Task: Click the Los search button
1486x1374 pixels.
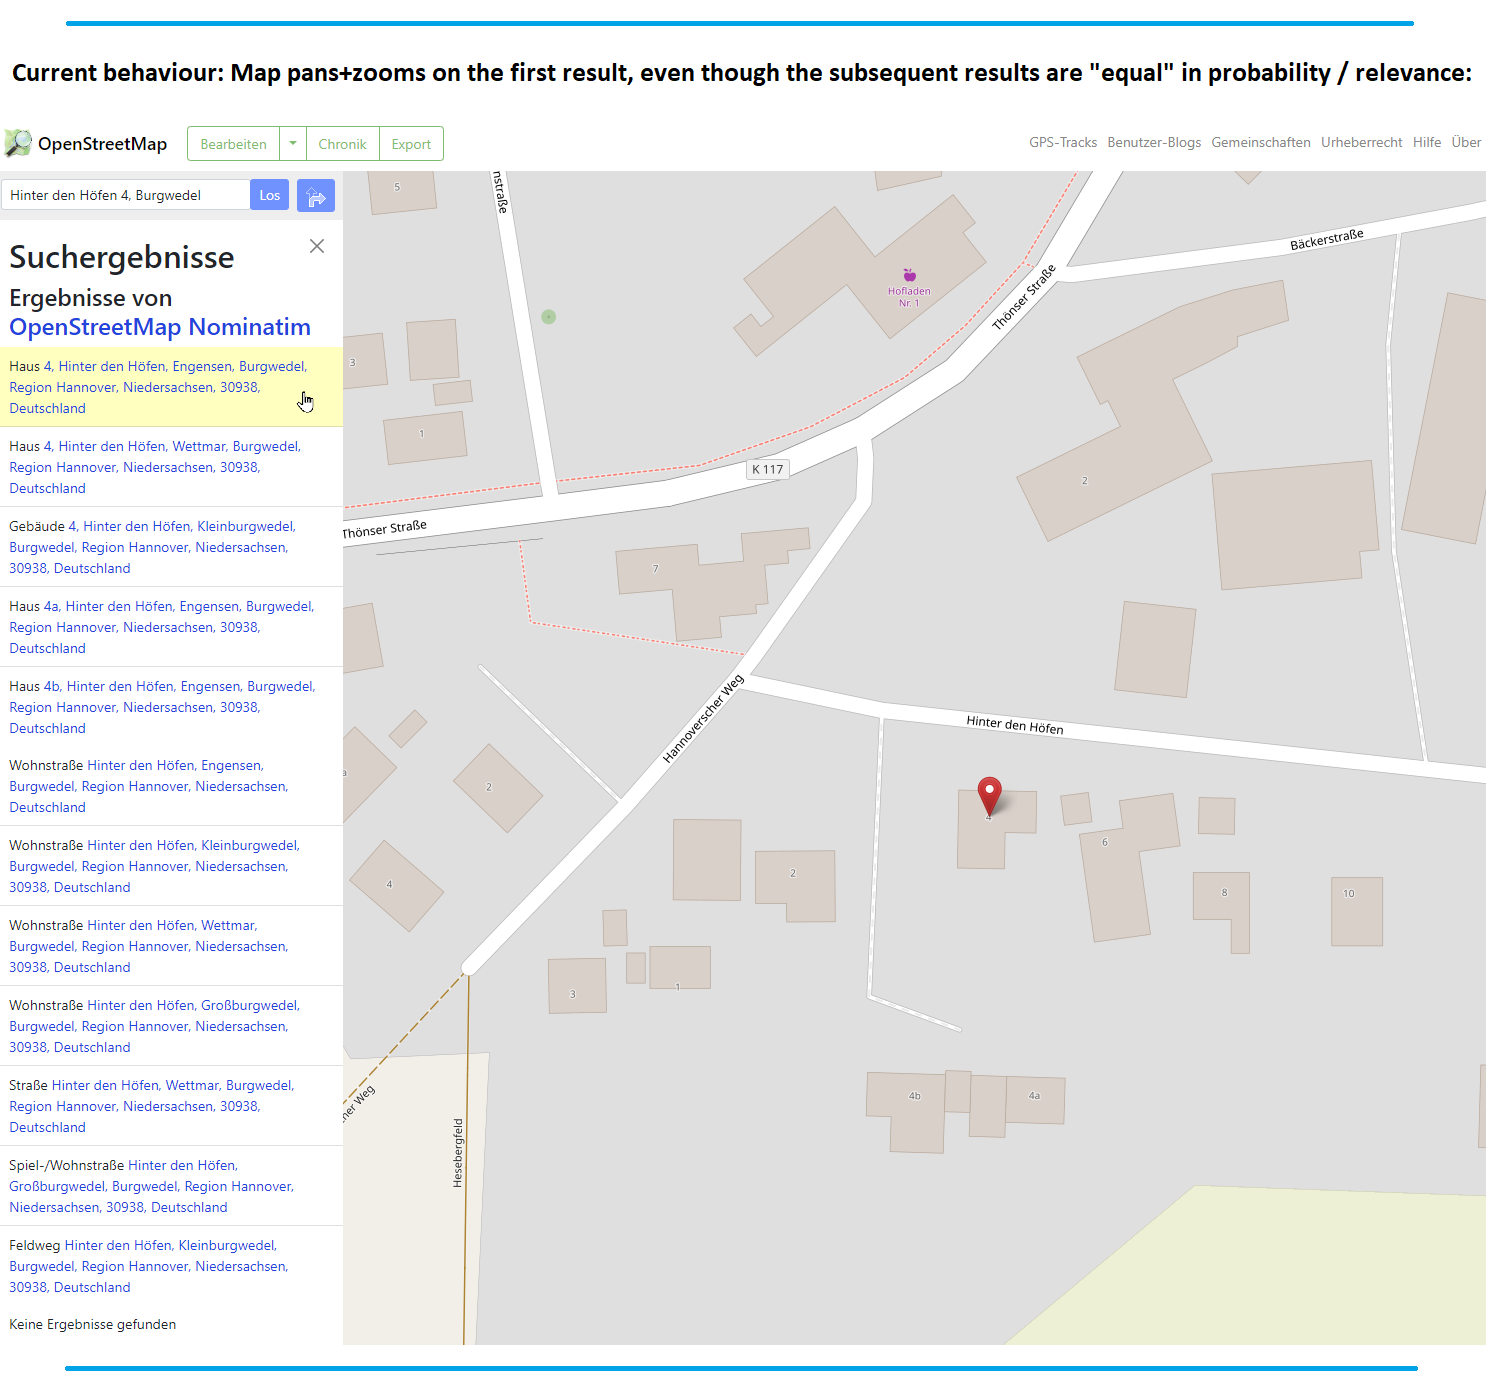Action: (270, 195)
